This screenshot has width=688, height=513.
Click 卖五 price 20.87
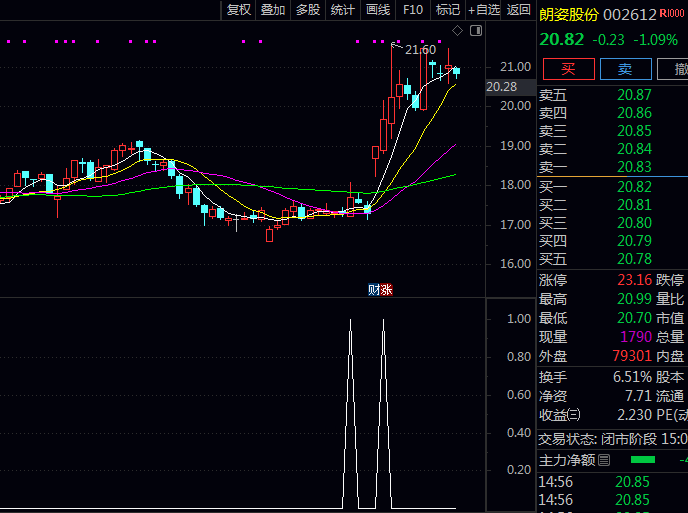coord(634,95)
